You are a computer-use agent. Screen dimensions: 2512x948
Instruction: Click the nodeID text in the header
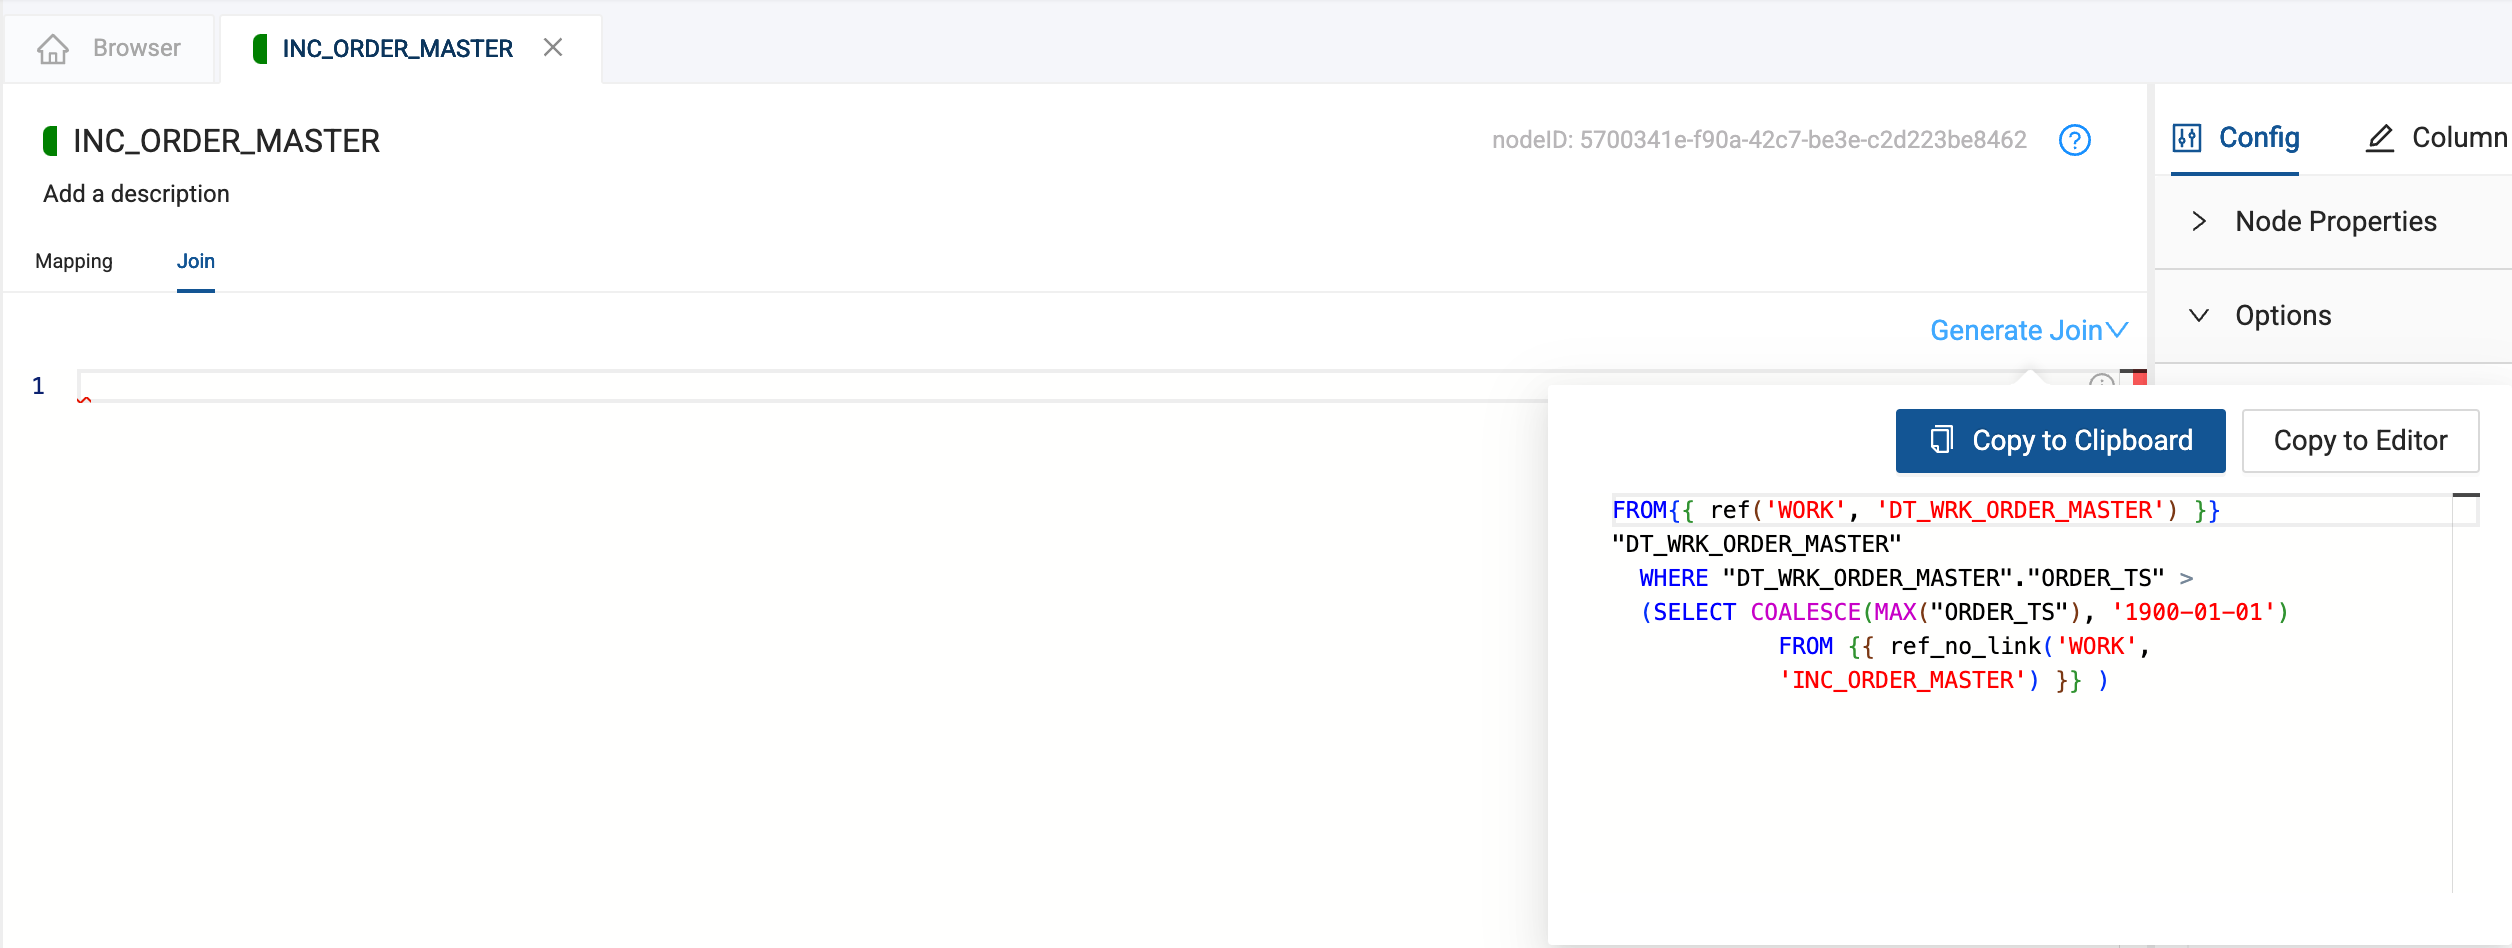(x=1758, y=140)
